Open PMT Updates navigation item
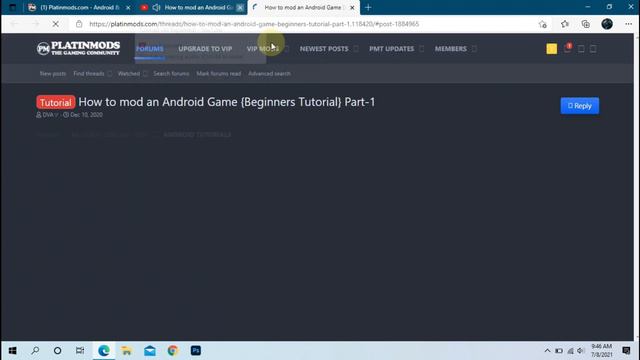This screenshot has width=640, height=360. (391, 49)
